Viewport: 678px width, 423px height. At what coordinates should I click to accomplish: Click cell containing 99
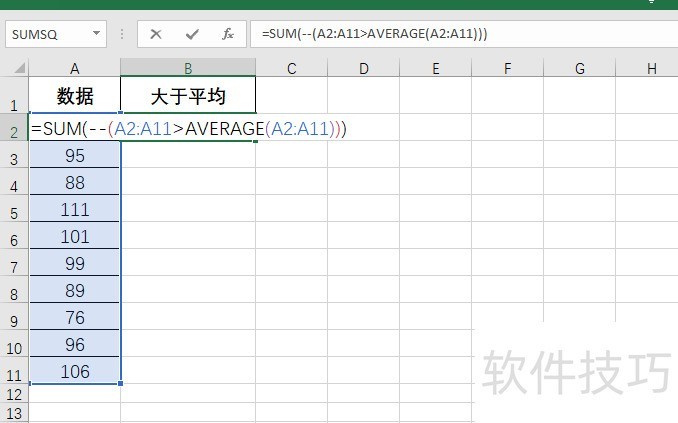click(74, 263)
